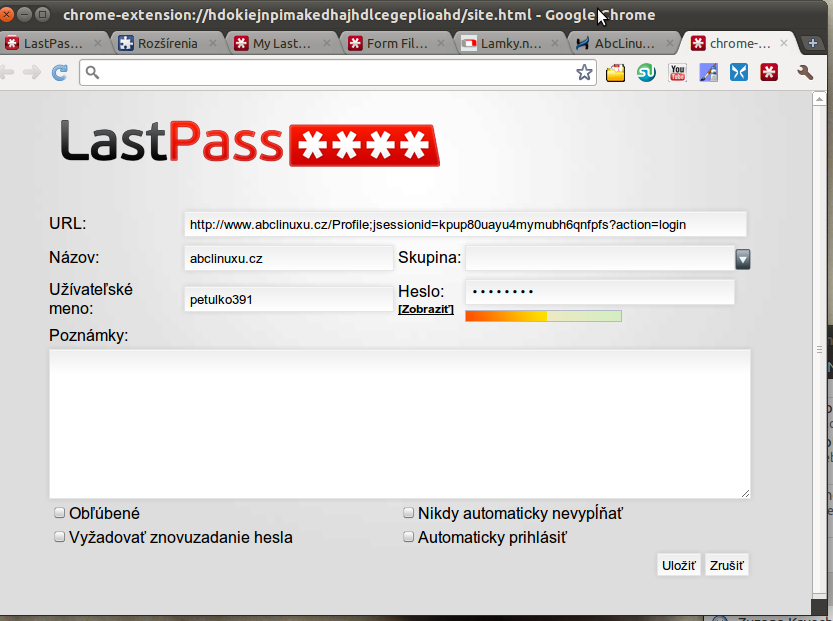Open the yellow folder extension icon
The image size is (833, 621).
point(615,72)
